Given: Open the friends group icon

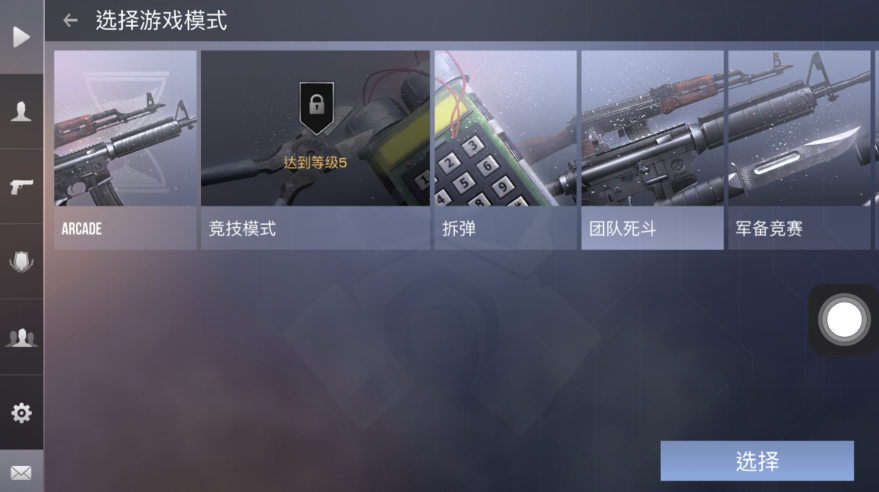Looking at the screenshot, I should click(x=21, y=337).
